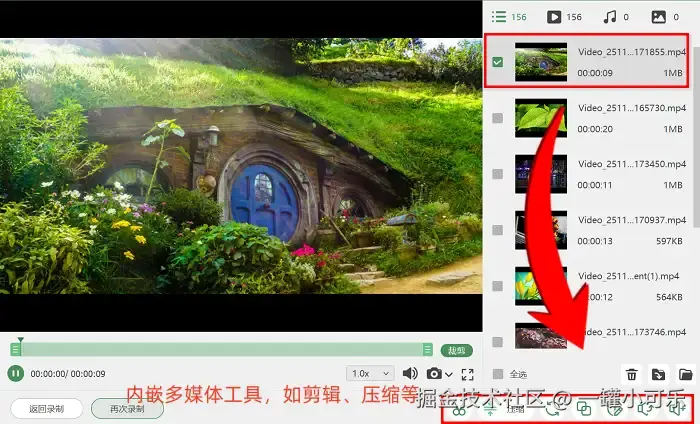Screen dimensions: 700x424
Task: Check the Video_2511...ent(1).mp4 checkbox
Action: pos(497,286)
